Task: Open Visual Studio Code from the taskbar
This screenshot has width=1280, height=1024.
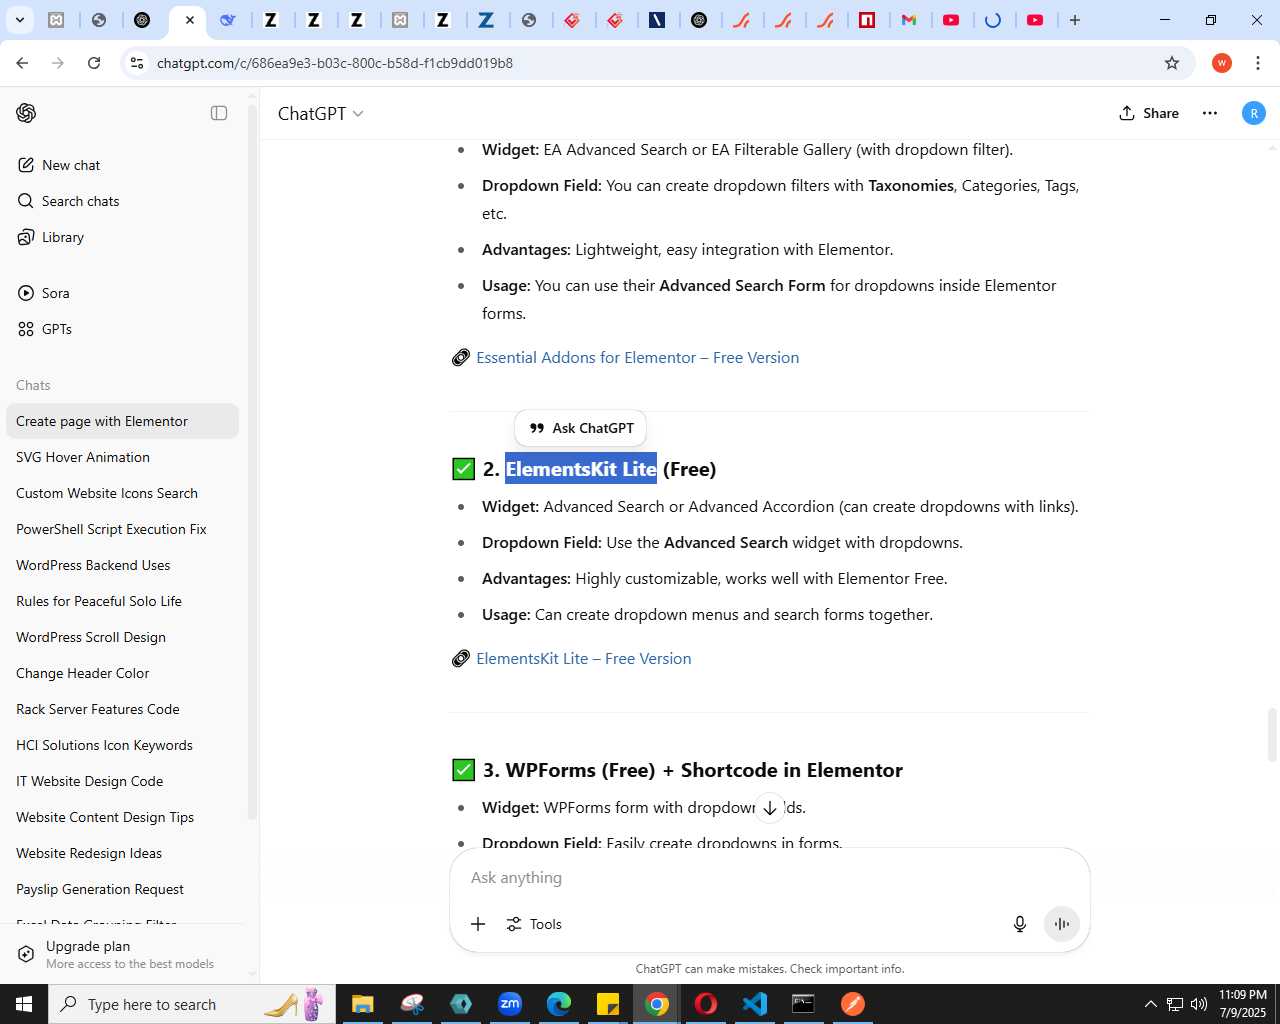Action: [x=755, y=1004]
